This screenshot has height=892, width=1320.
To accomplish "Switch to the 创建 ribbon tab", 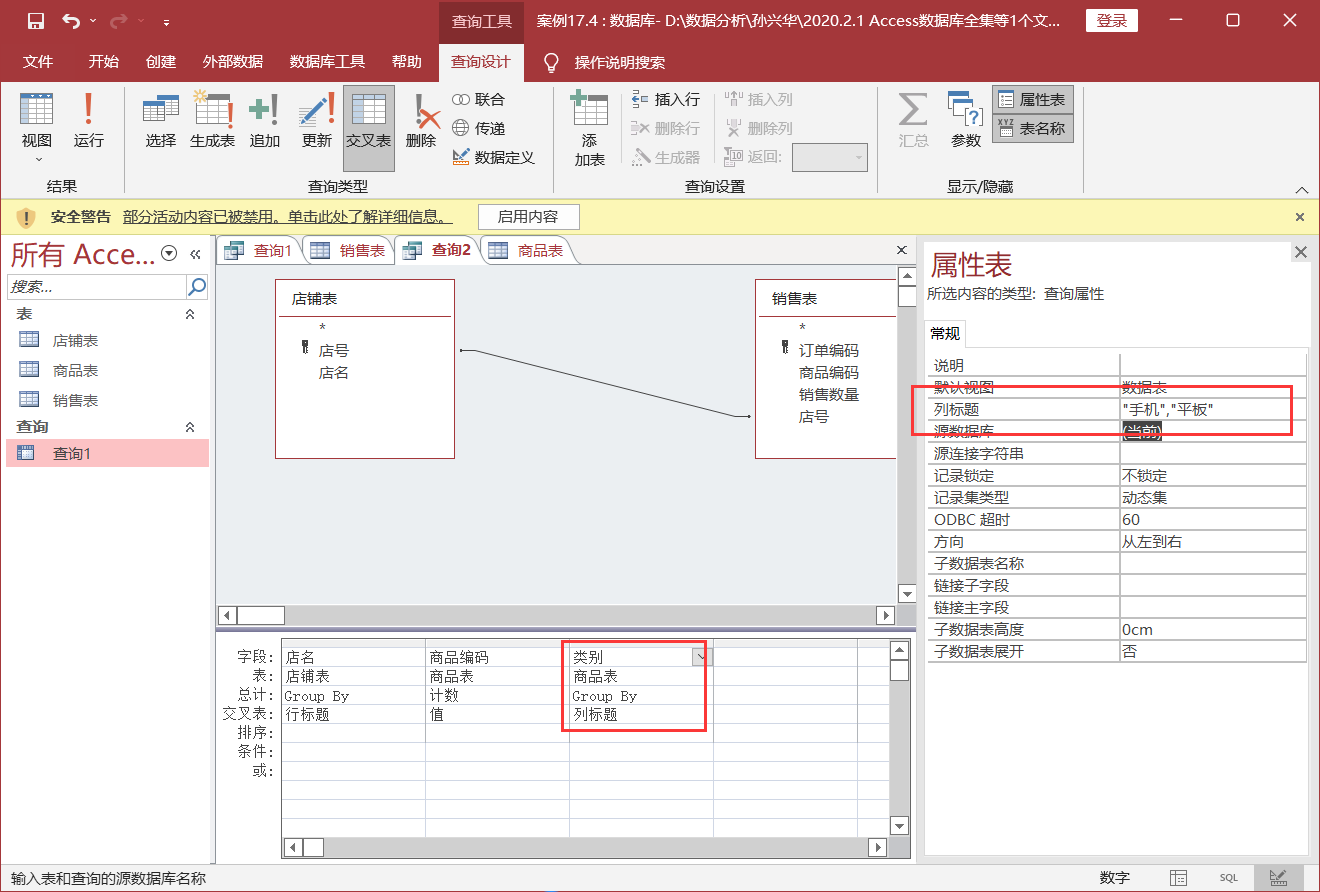I will (x=160, y=62).
